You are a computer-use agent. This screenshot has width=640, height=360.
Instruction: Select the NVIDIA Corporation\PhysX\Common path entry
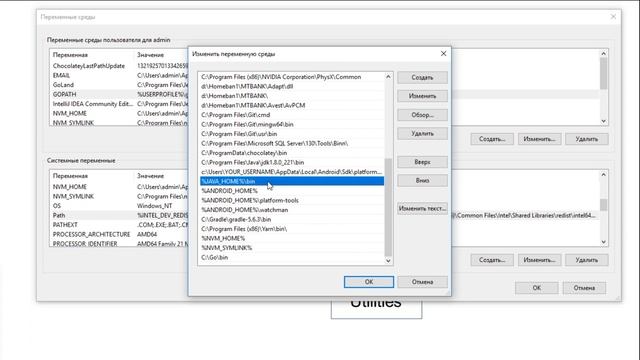[292, 77]
